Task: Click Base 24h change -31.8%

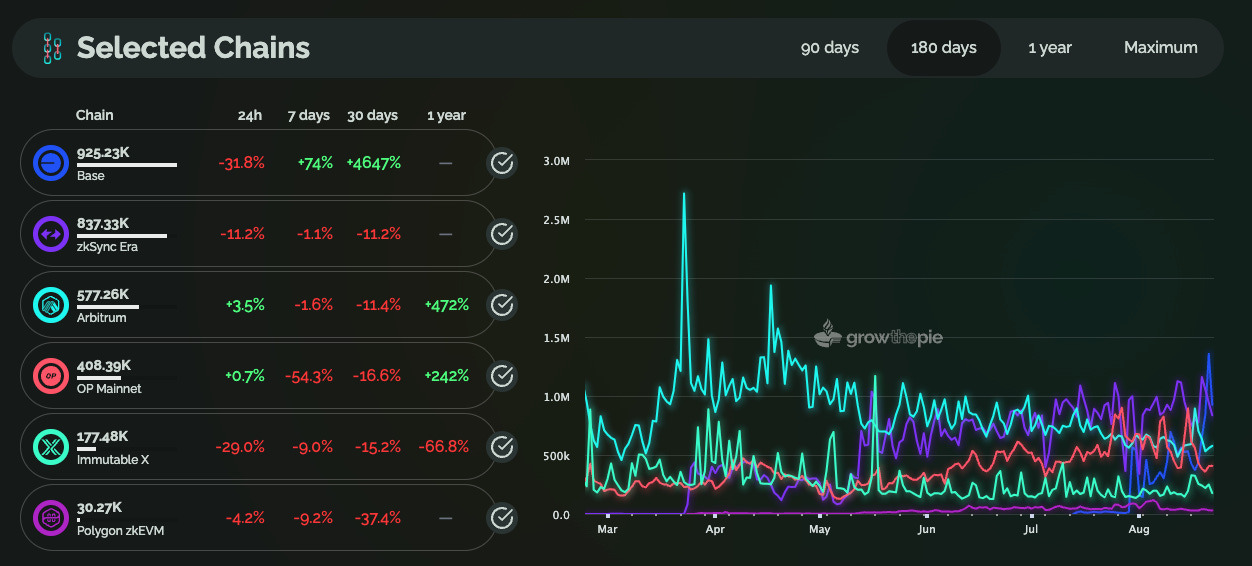Action: click(243, 163)
